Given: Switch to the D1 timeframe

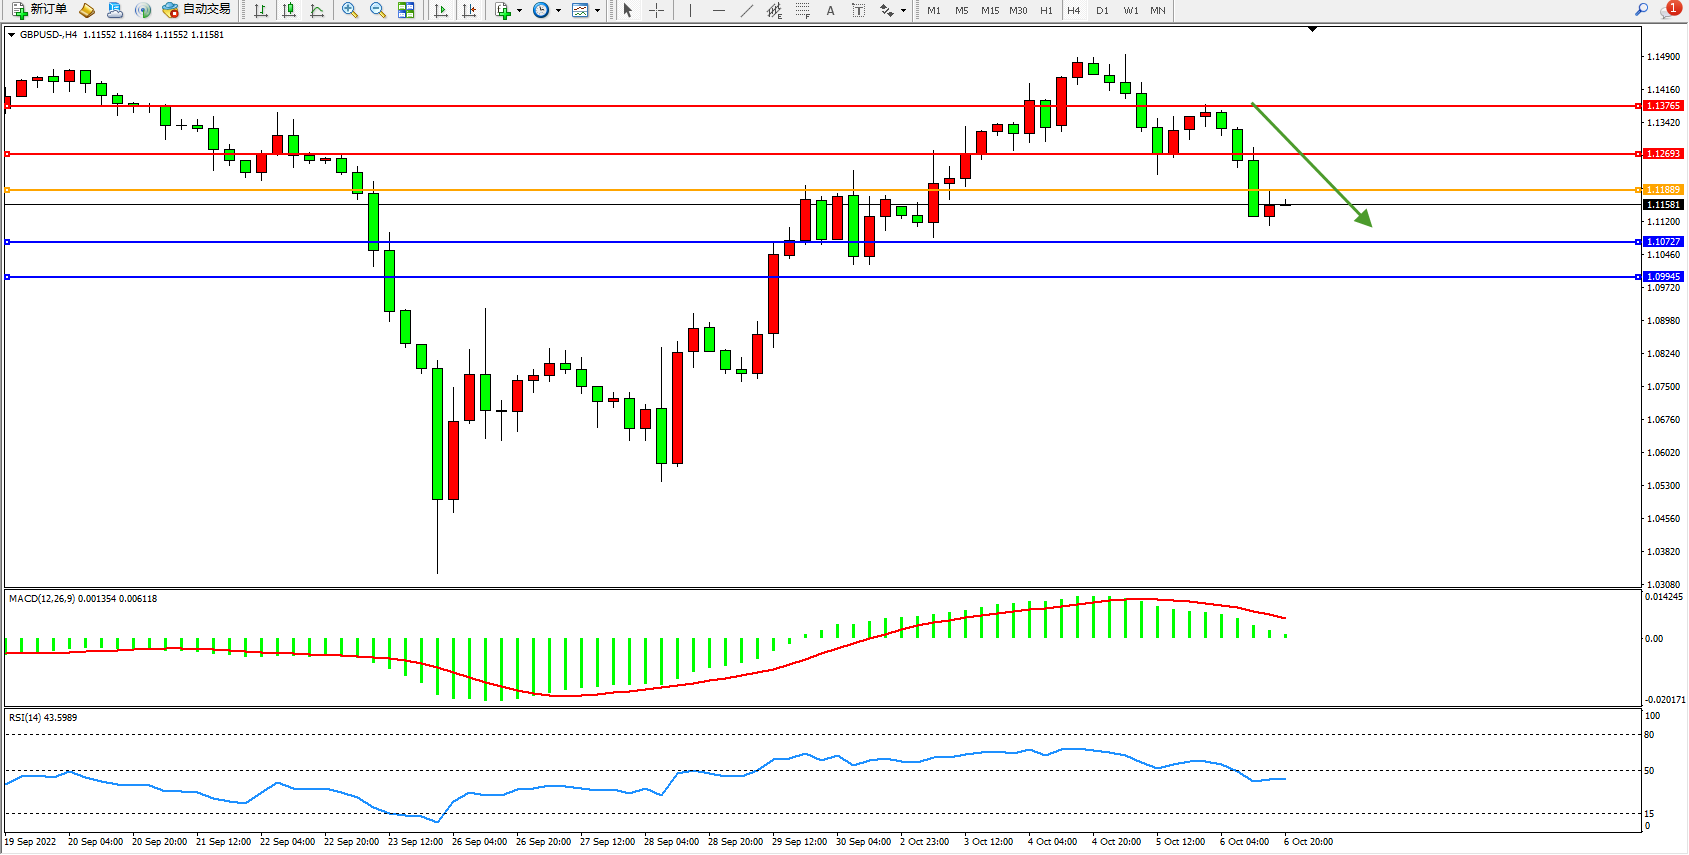Looking at the screenshot, I should point(1102,10).
